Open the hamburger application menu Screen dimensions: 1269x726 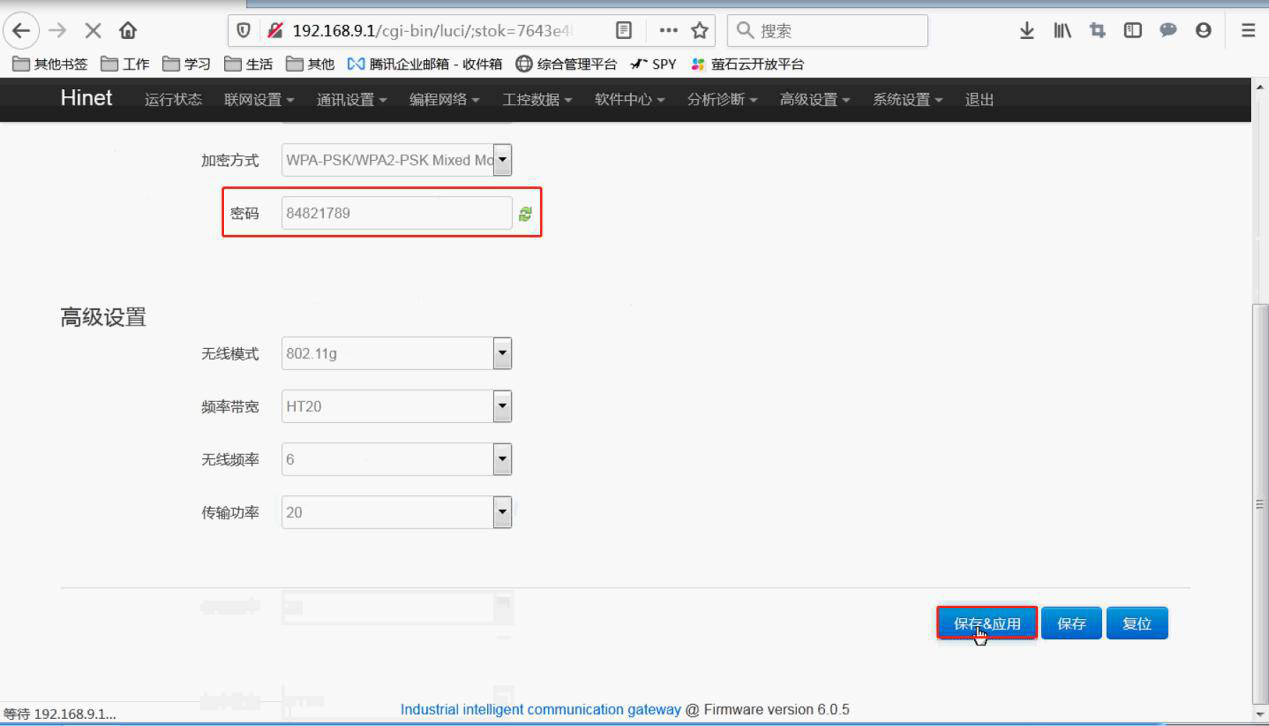point(1248,31)
